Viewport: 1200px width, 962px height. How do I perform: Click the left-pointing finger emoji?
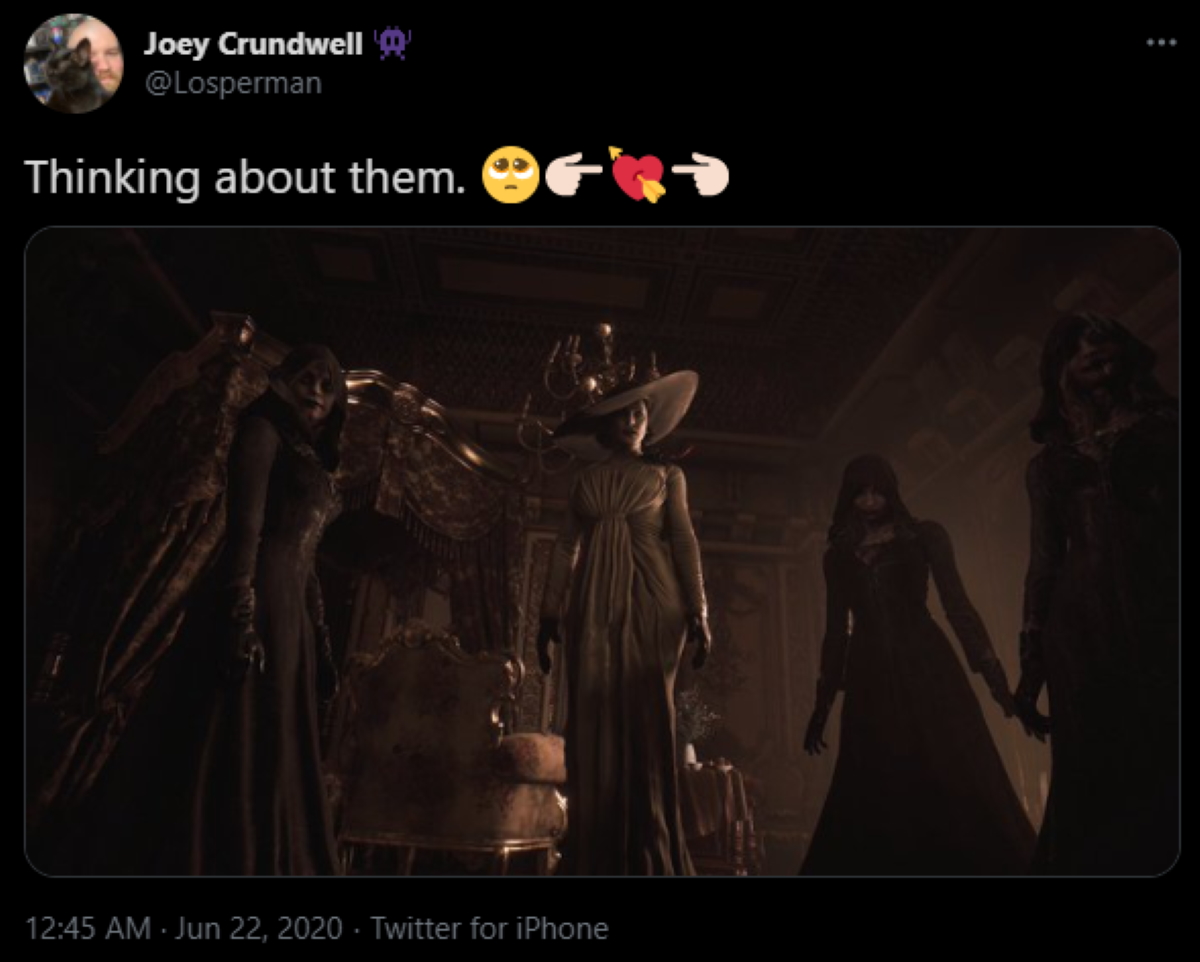coord(701,177)
